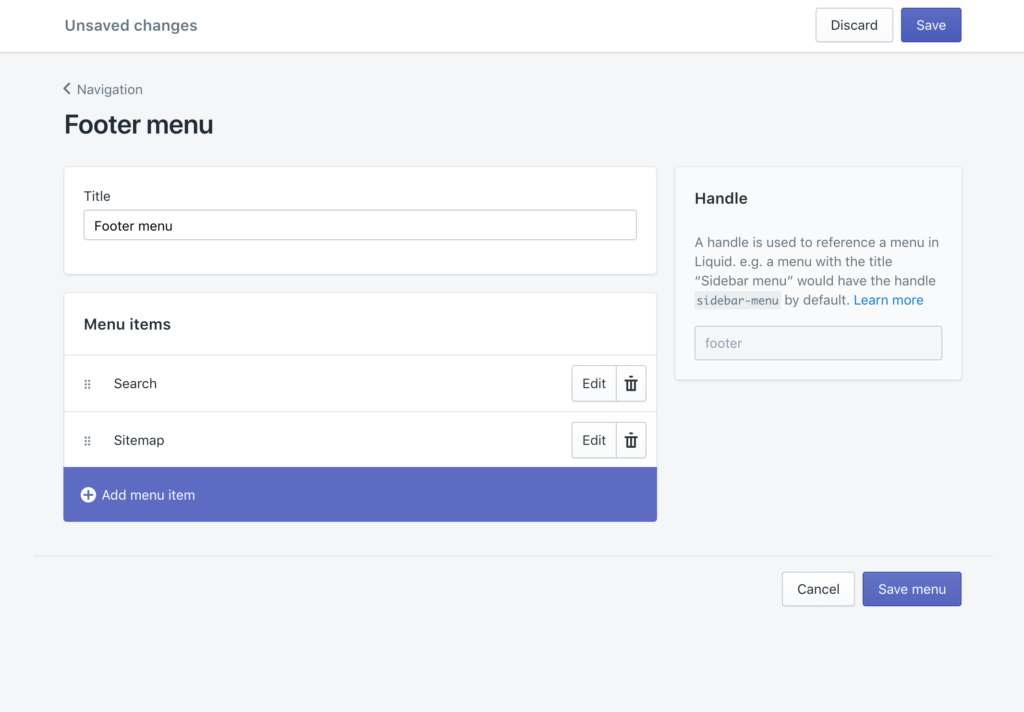Click the plus icon in Add menu item

point(88,495)
